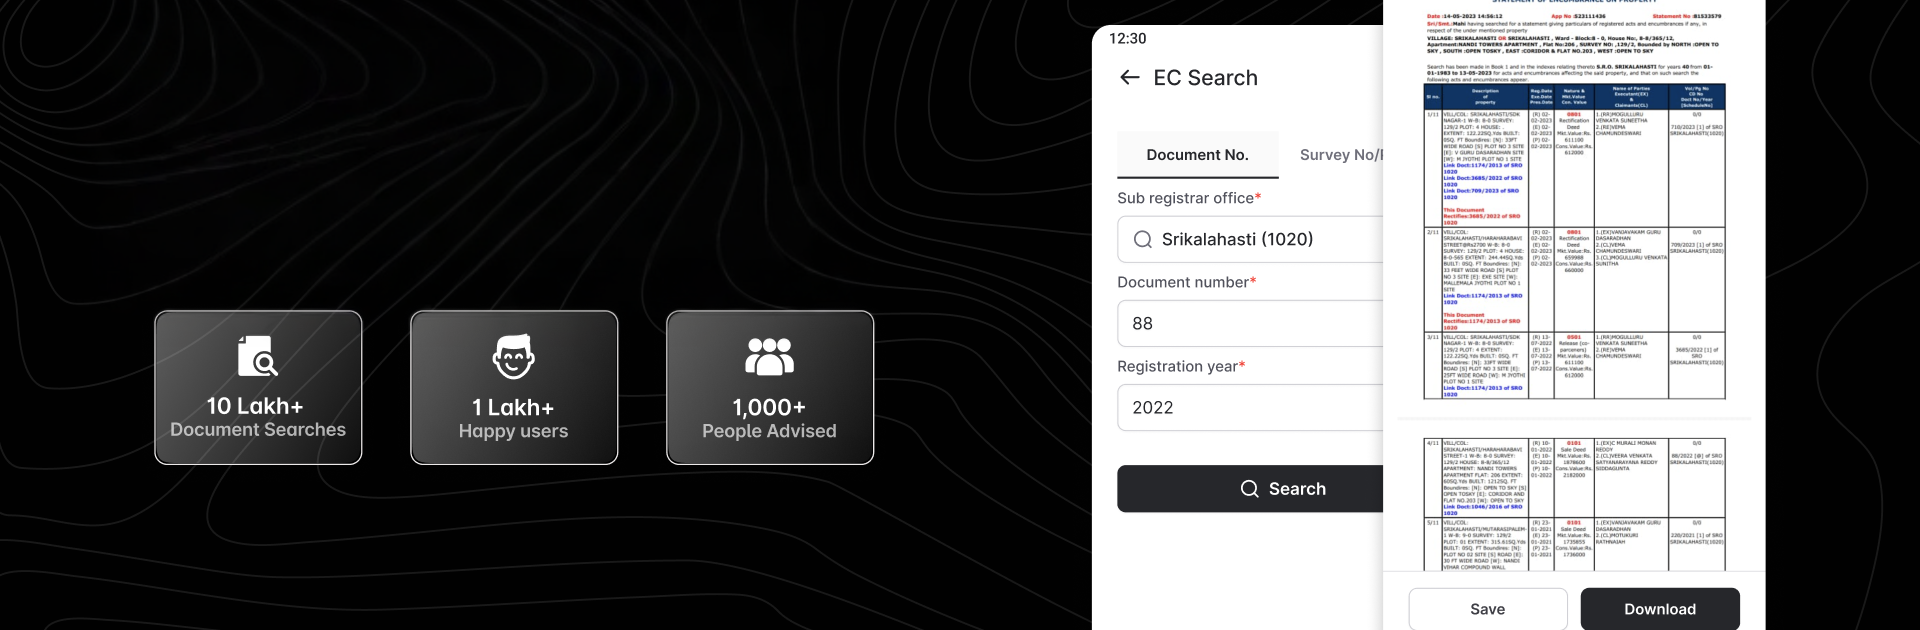This screenshot has height=630, width=1920.
Task: Click the EC Search screen title
Action: (x=1205, y=78)
